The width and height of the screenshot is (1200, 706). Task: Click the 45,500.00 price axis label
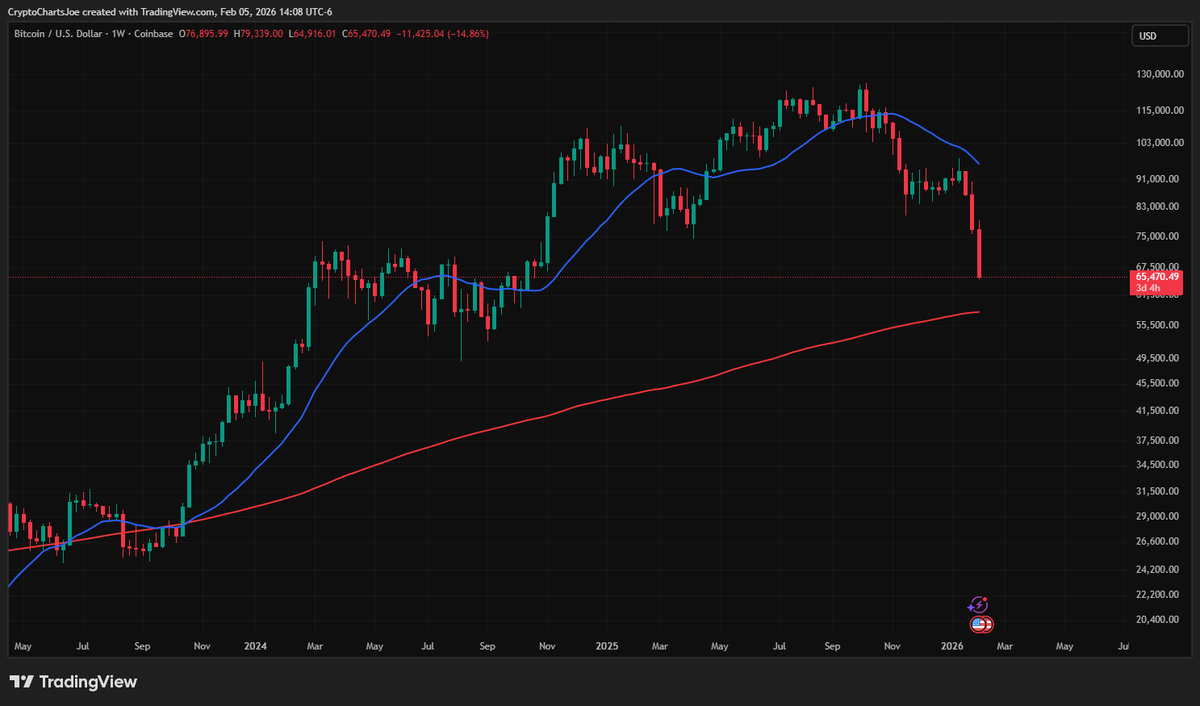(x=1160, y=384)
